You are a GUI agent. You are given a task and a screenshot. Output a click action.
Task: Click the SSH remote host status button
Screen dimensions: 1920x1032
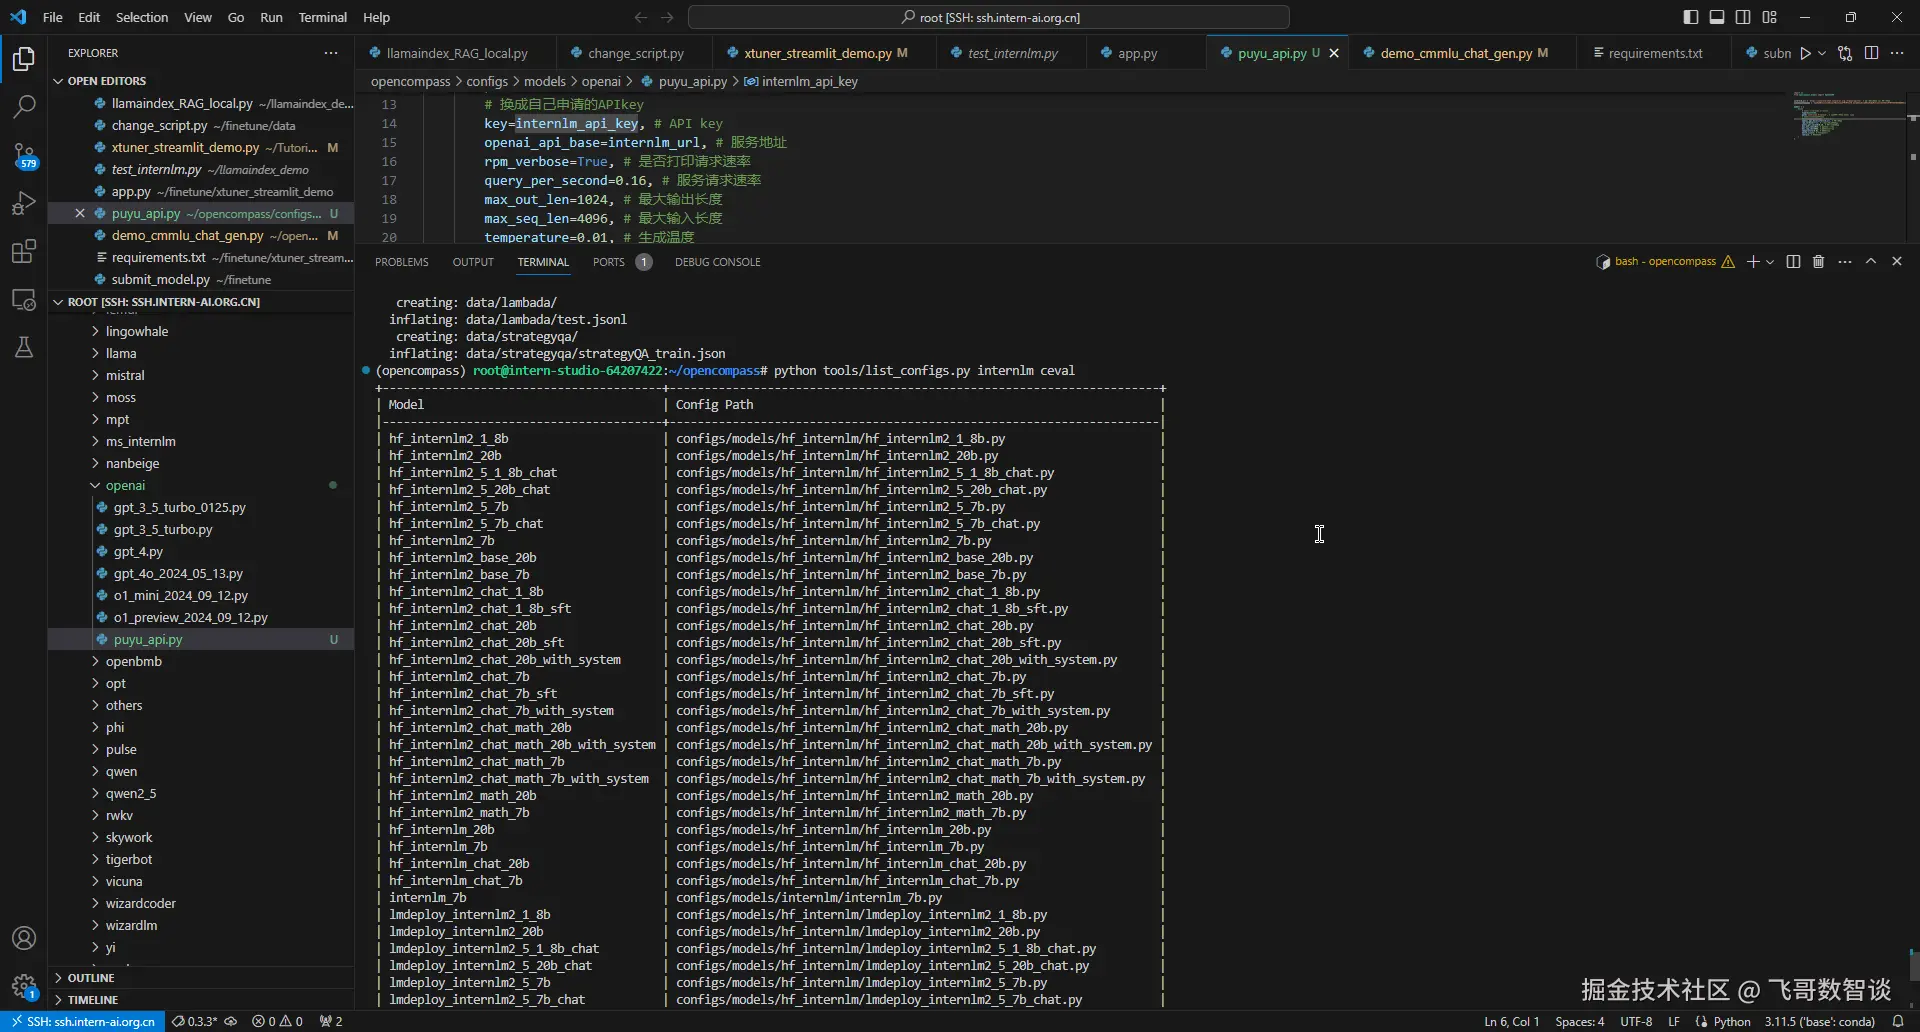[83, 1022]
